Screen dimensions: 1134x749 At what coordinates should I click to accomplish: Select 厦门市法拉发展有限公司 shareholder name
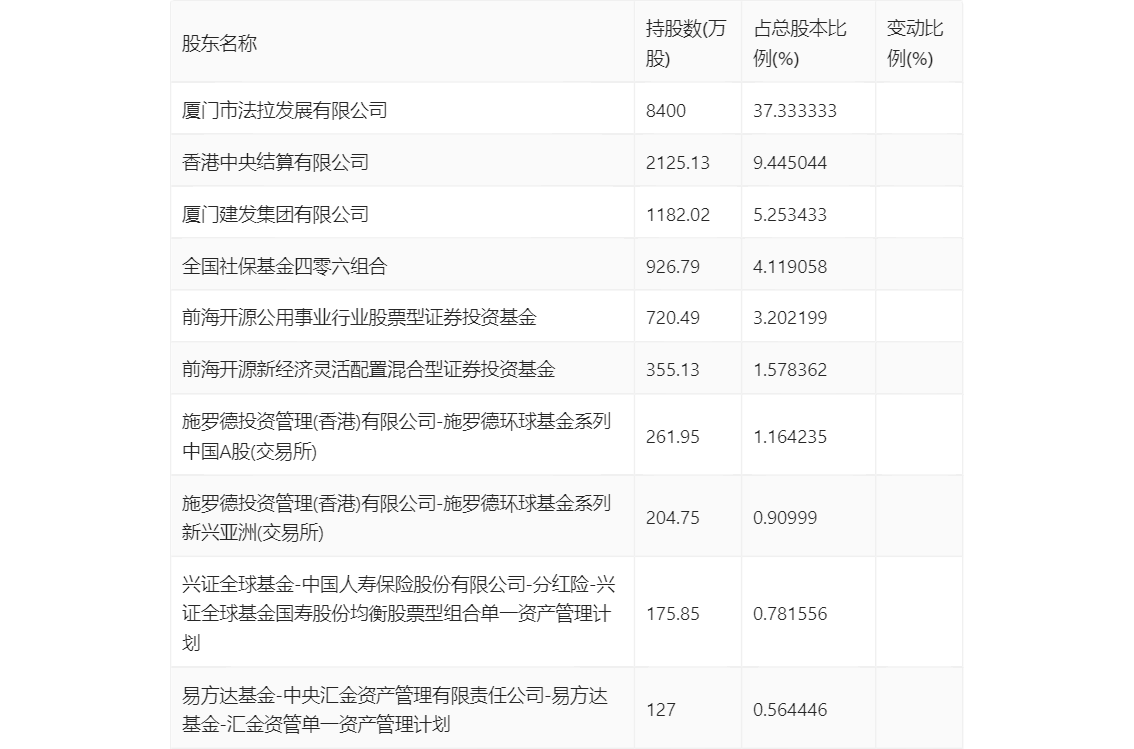pos(284,111)
